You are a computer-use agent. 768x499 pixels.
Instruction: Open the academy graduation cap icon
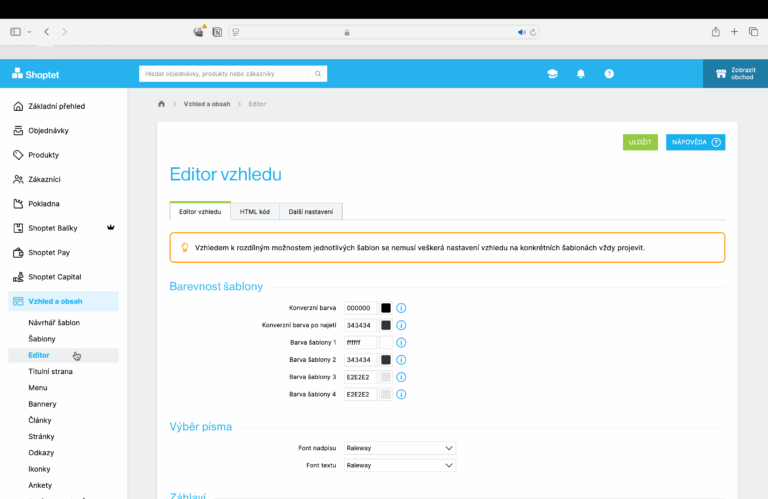click(x=552, y=73)
